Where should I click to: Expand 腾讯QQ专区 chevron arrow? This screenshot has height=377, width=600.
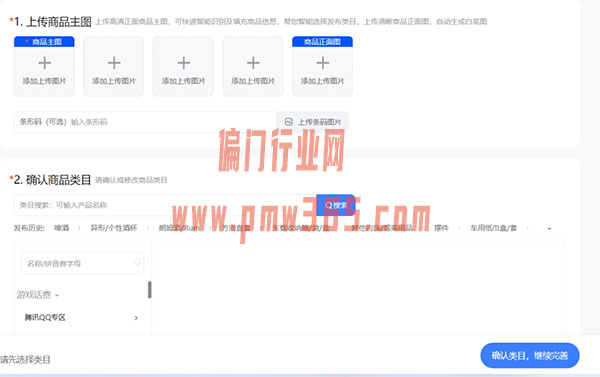(x=136, y=318)
